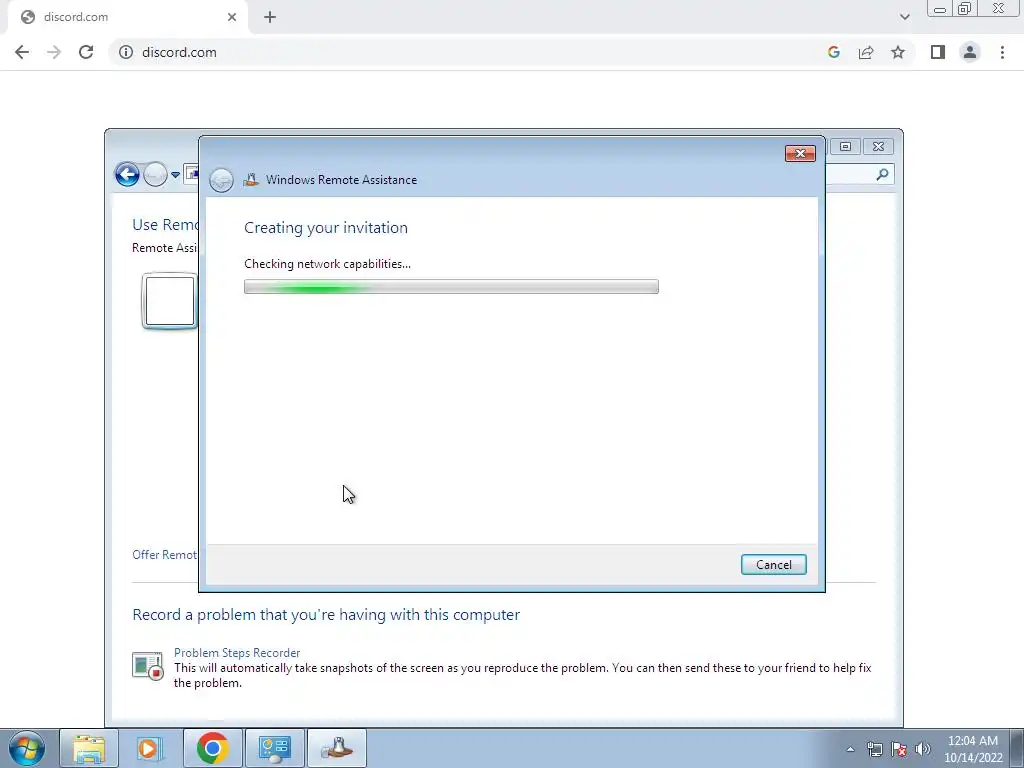Image resolution: width=1024 pixels, height=768 pixels.
Task: Open Windows Explorer from taskbar
Action: pyautogui.click(x=89, y=748)
